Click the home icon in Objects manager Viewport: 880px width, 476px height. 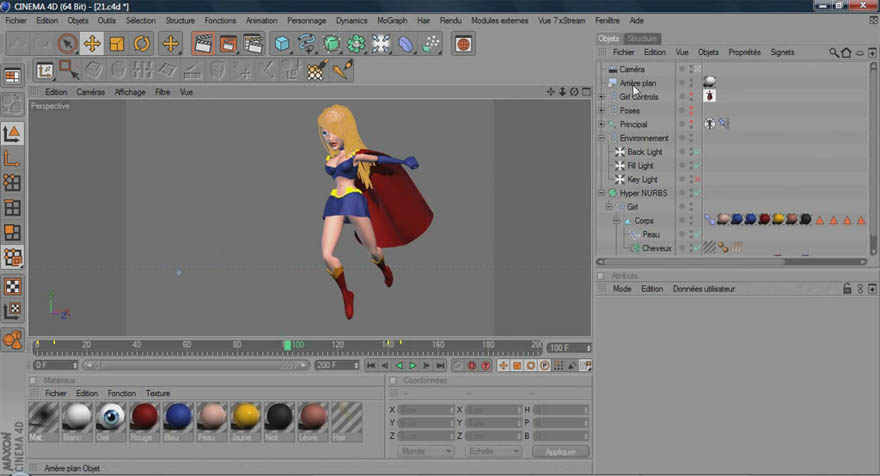coord(846,52)
